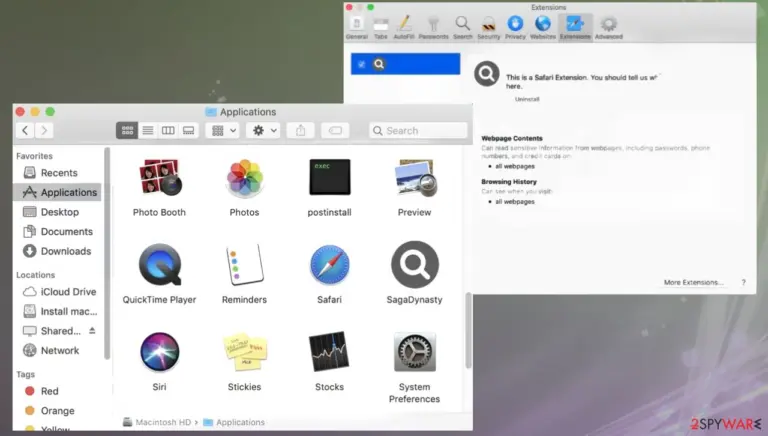Click the Share toolbar icon in Finder
This screenshot has height=436, width=768.
coord(300,130)
